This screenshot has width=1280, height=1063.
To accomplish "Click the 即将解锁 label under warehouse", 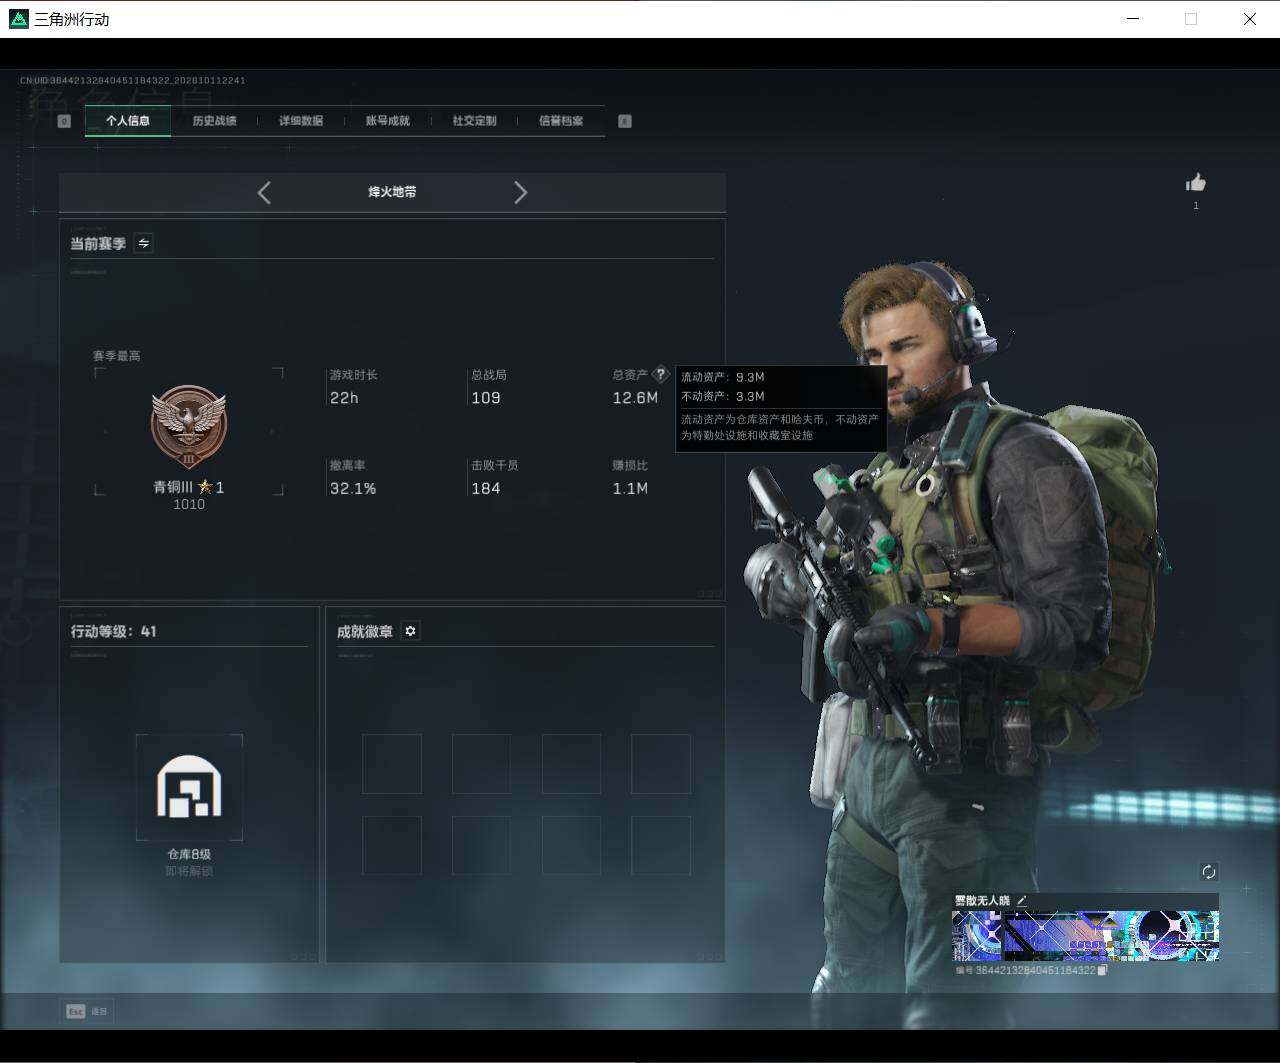I will [189, 871].
